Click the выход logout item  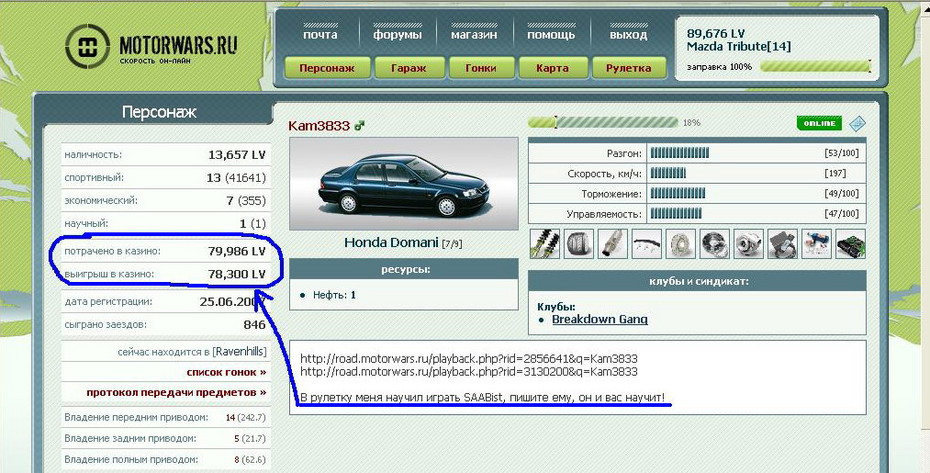point(628,35)
